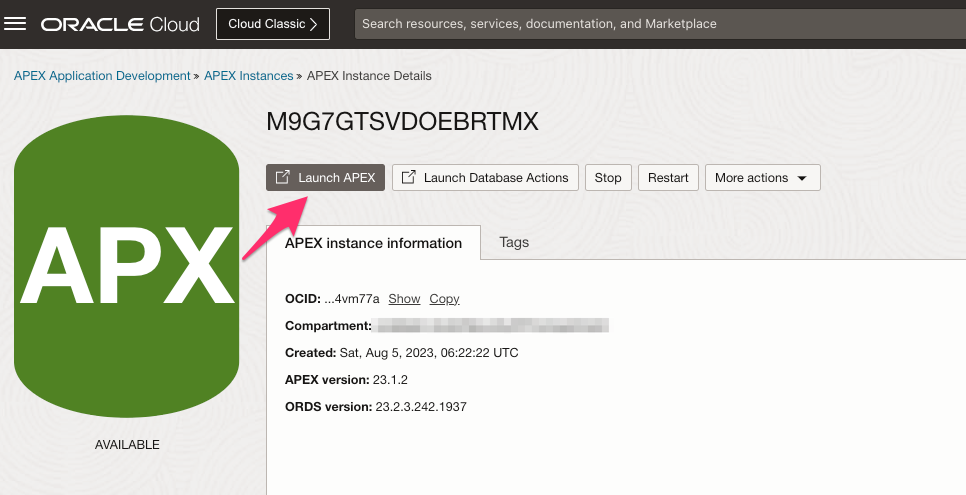Launch APEX with the external-link button
The image size is (966, 495).
tap(325, 177)
